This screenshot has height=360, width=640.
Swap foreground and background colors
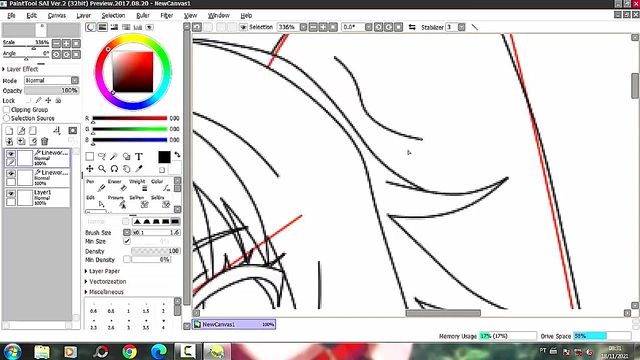(177, 155)
